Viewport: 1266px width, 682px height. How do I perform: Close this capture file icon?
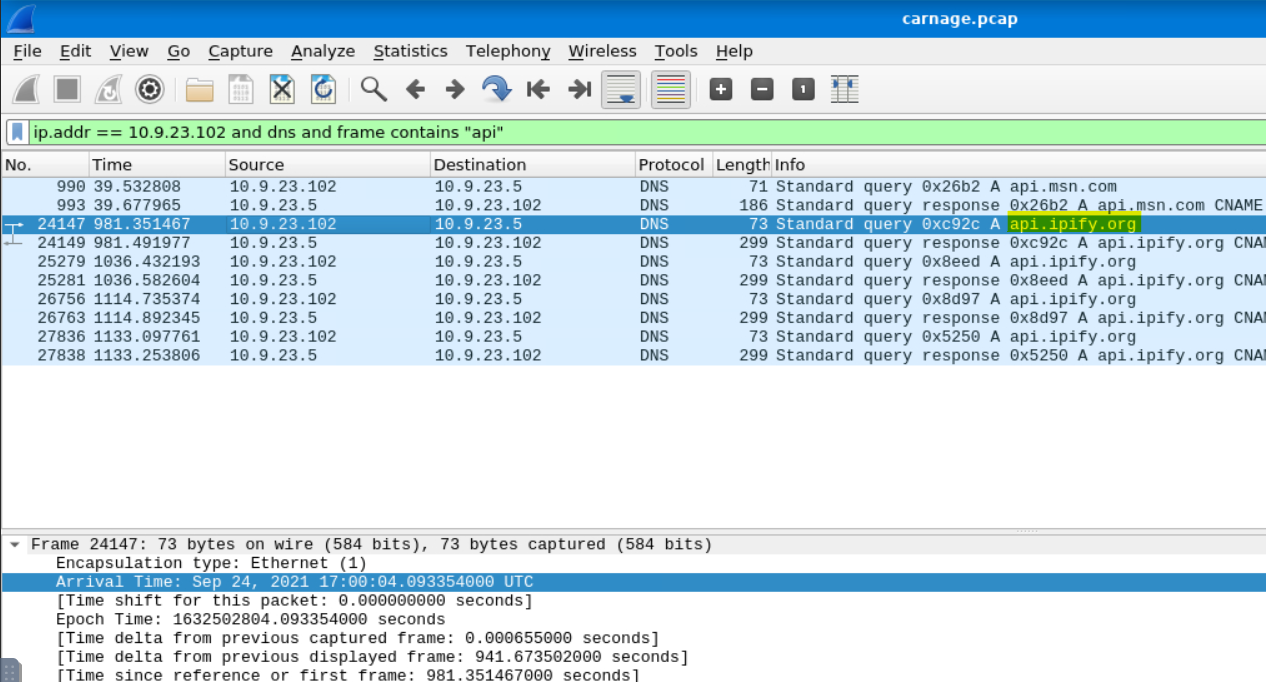click(x=283, y=90)
